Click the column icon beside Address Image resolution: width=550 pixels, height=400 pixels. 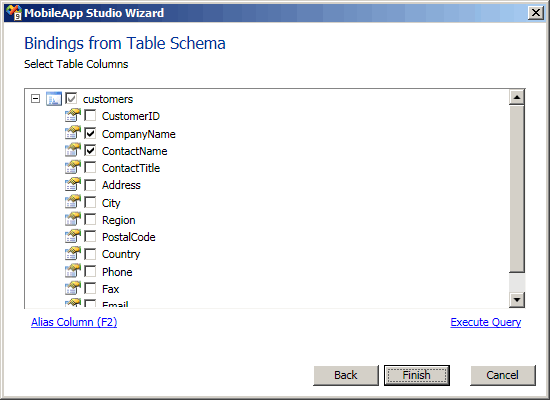coord(73,185)
